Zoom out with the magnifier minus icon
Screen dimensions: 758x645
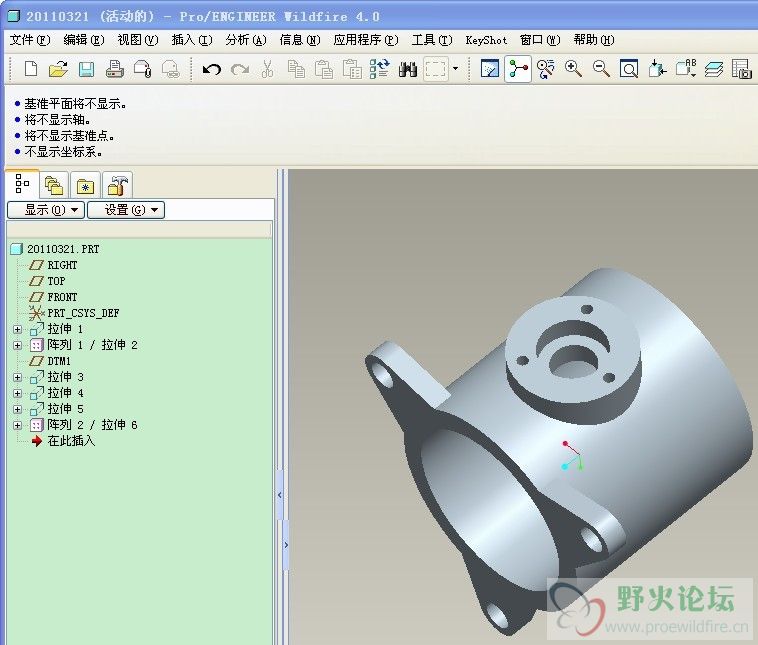(x=601, y=69)
